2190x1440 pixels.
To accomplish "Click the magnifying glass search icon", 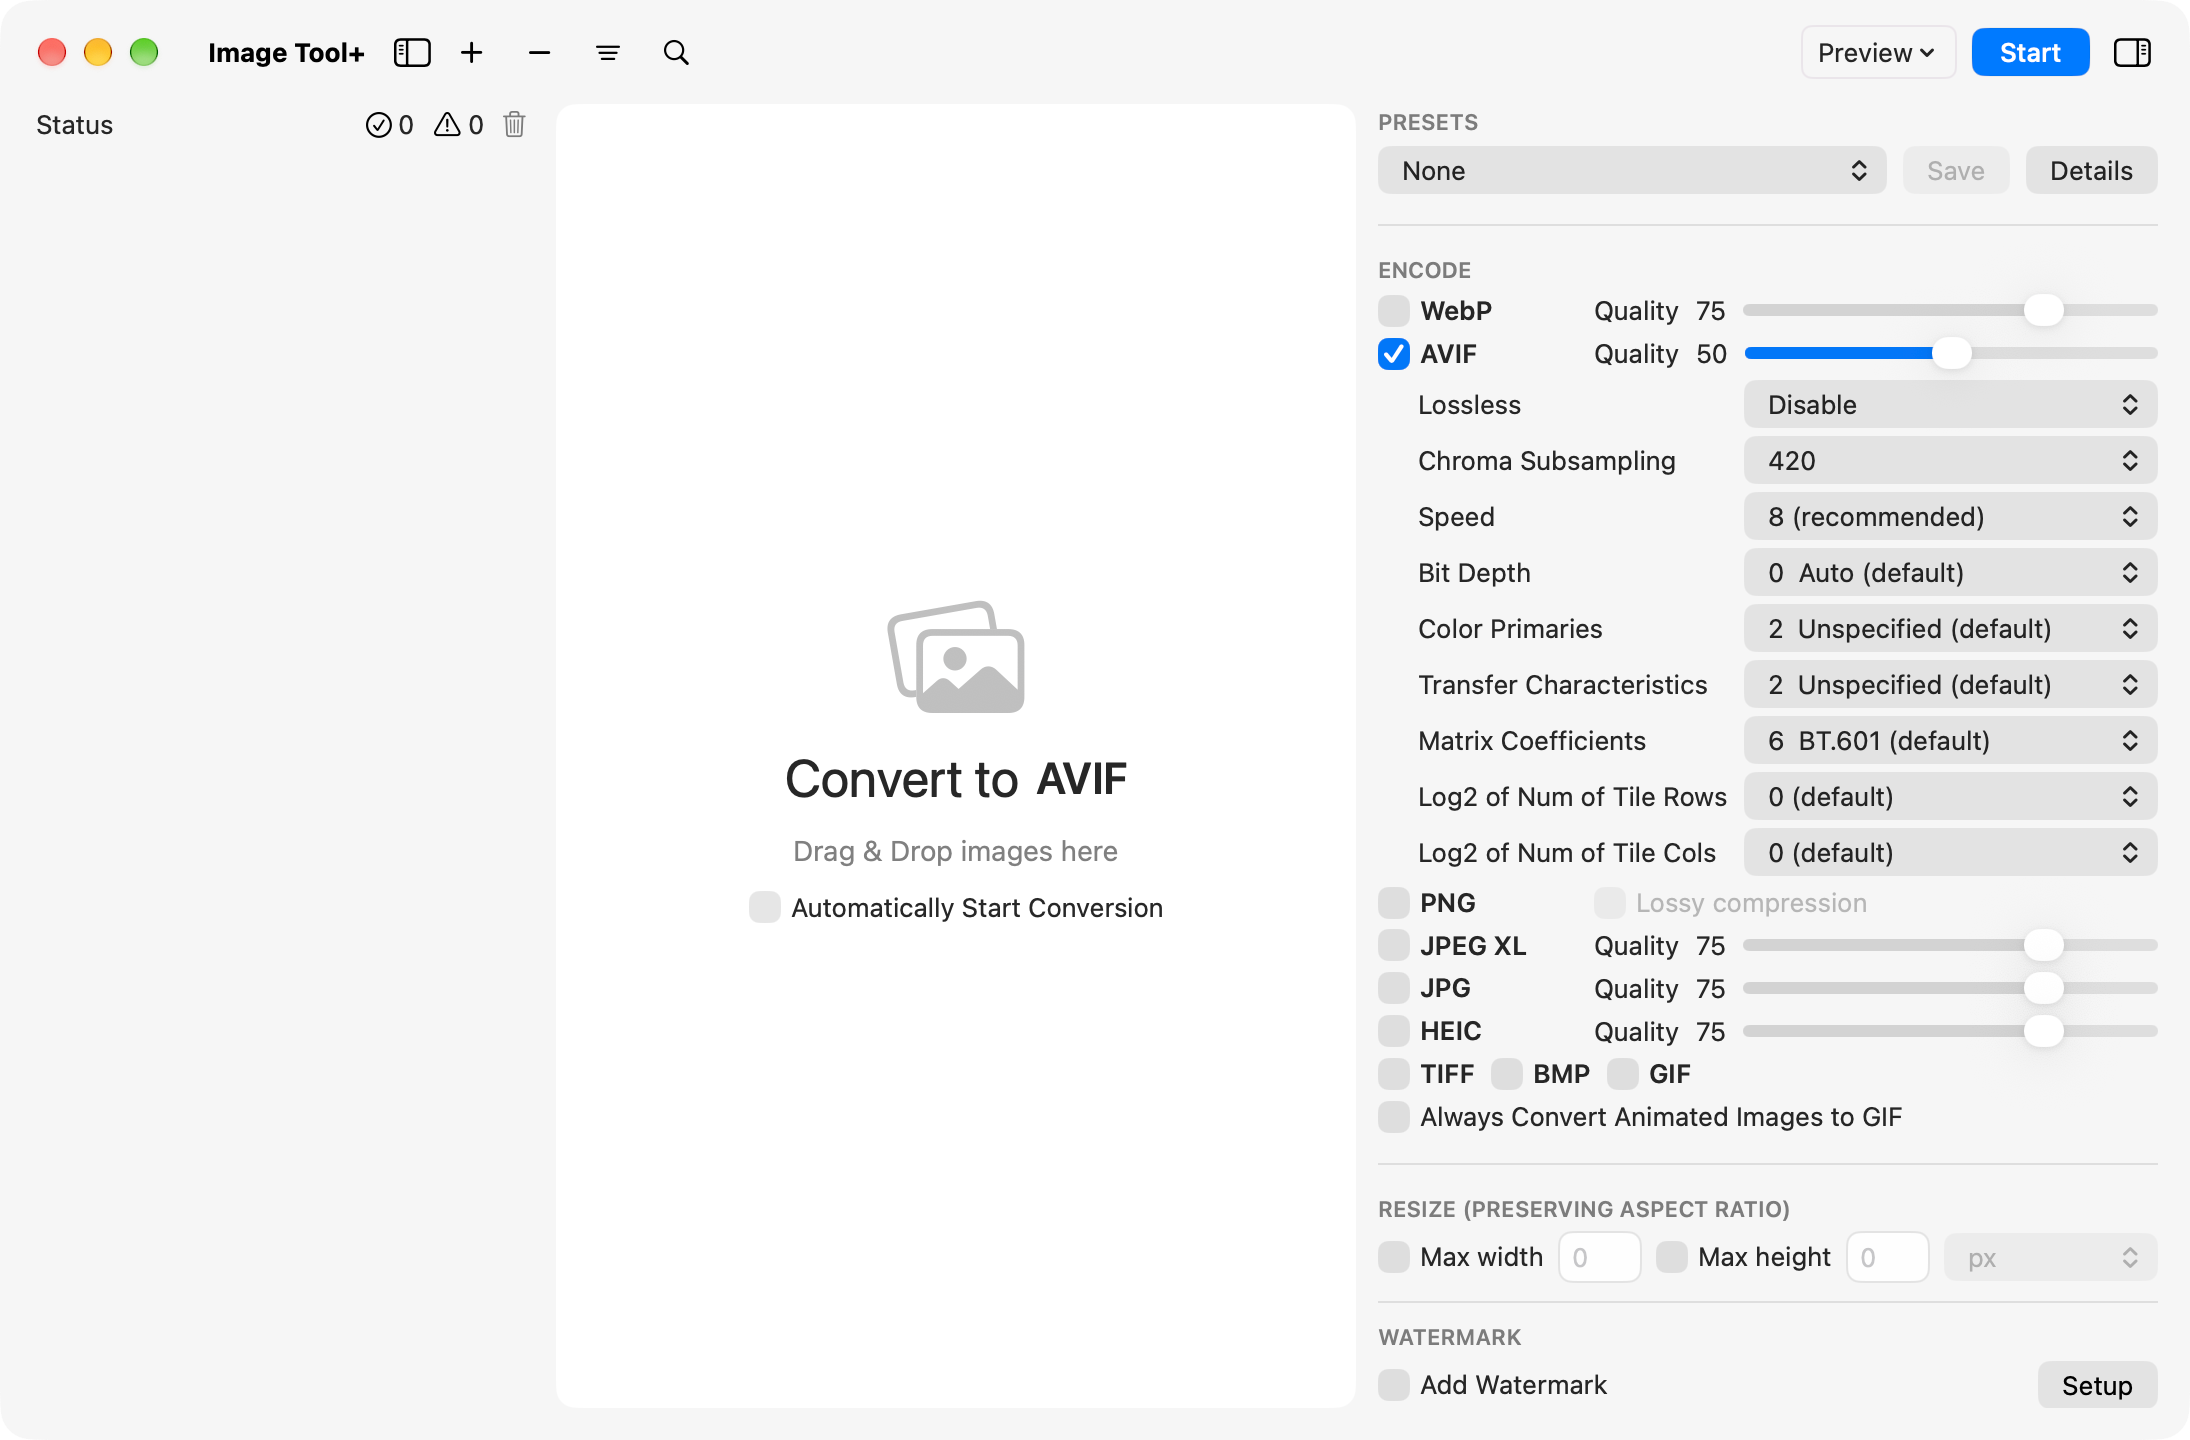I will (x=676, y=53).
